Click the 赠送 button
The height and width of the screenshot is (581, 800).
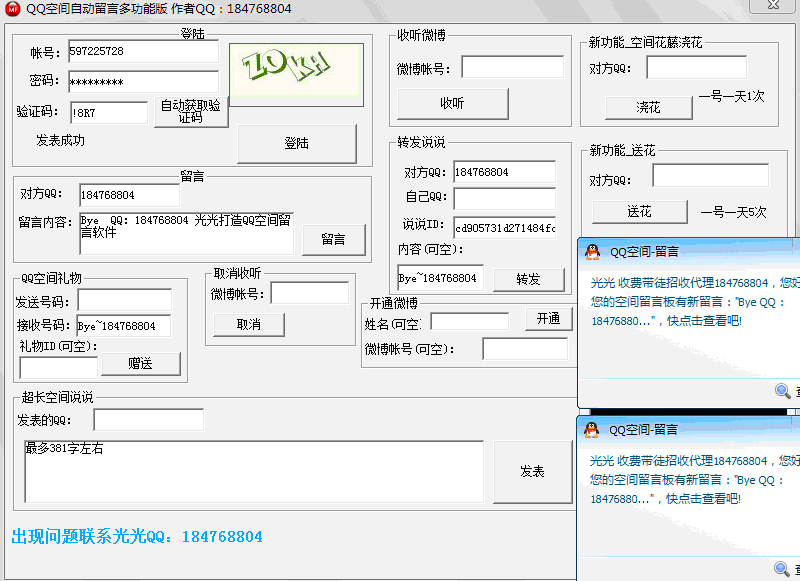(x=141, y=364)
